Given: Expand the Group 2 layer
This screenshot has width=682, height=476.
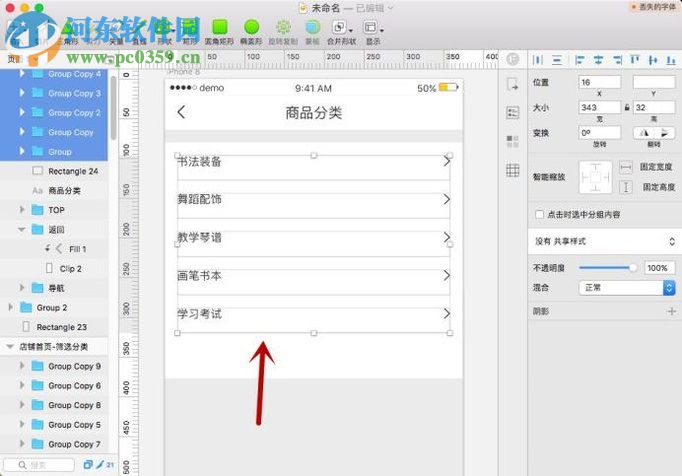Looking at the screenshot, I should pyautogui.click(x=10, y=307).
